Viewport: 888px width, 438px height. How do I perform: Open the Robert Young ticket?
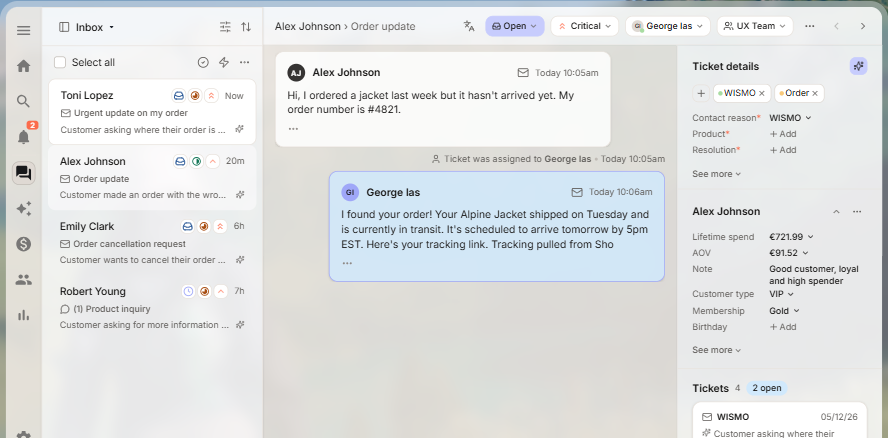click(152, 308)
